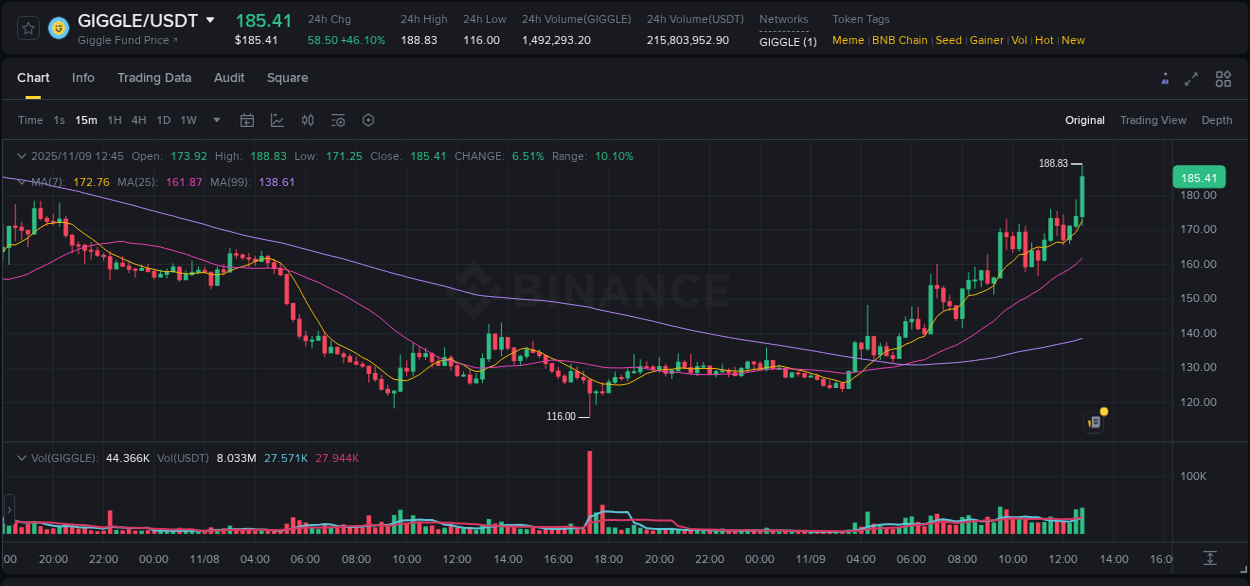Open the Audit tab
The width and height of the screenshot is (1250, 586).
[x=229, y=78]
